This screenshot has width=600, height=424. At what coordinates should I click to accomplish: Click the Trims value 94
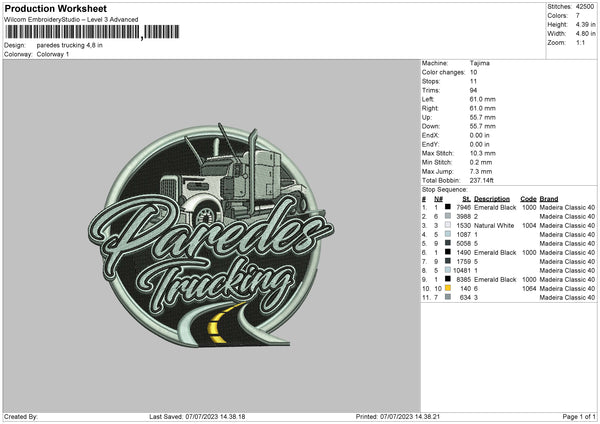[x=473, y=90]
